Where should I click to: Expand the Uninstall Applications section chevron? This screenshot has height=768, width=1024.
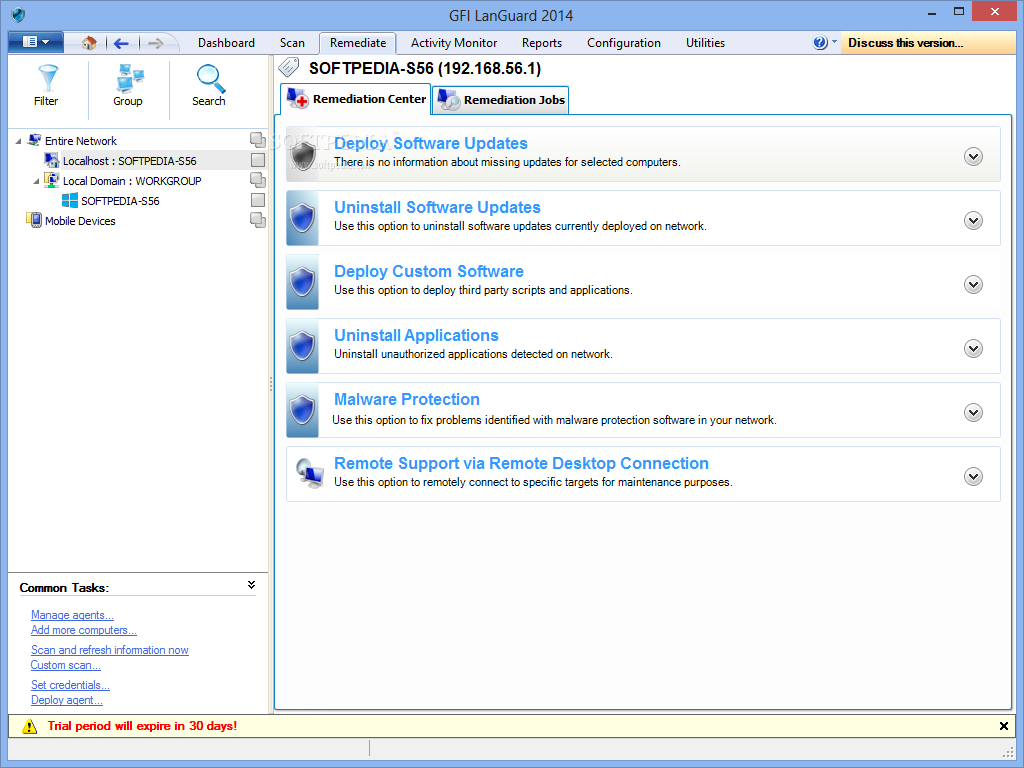point(973,349)
